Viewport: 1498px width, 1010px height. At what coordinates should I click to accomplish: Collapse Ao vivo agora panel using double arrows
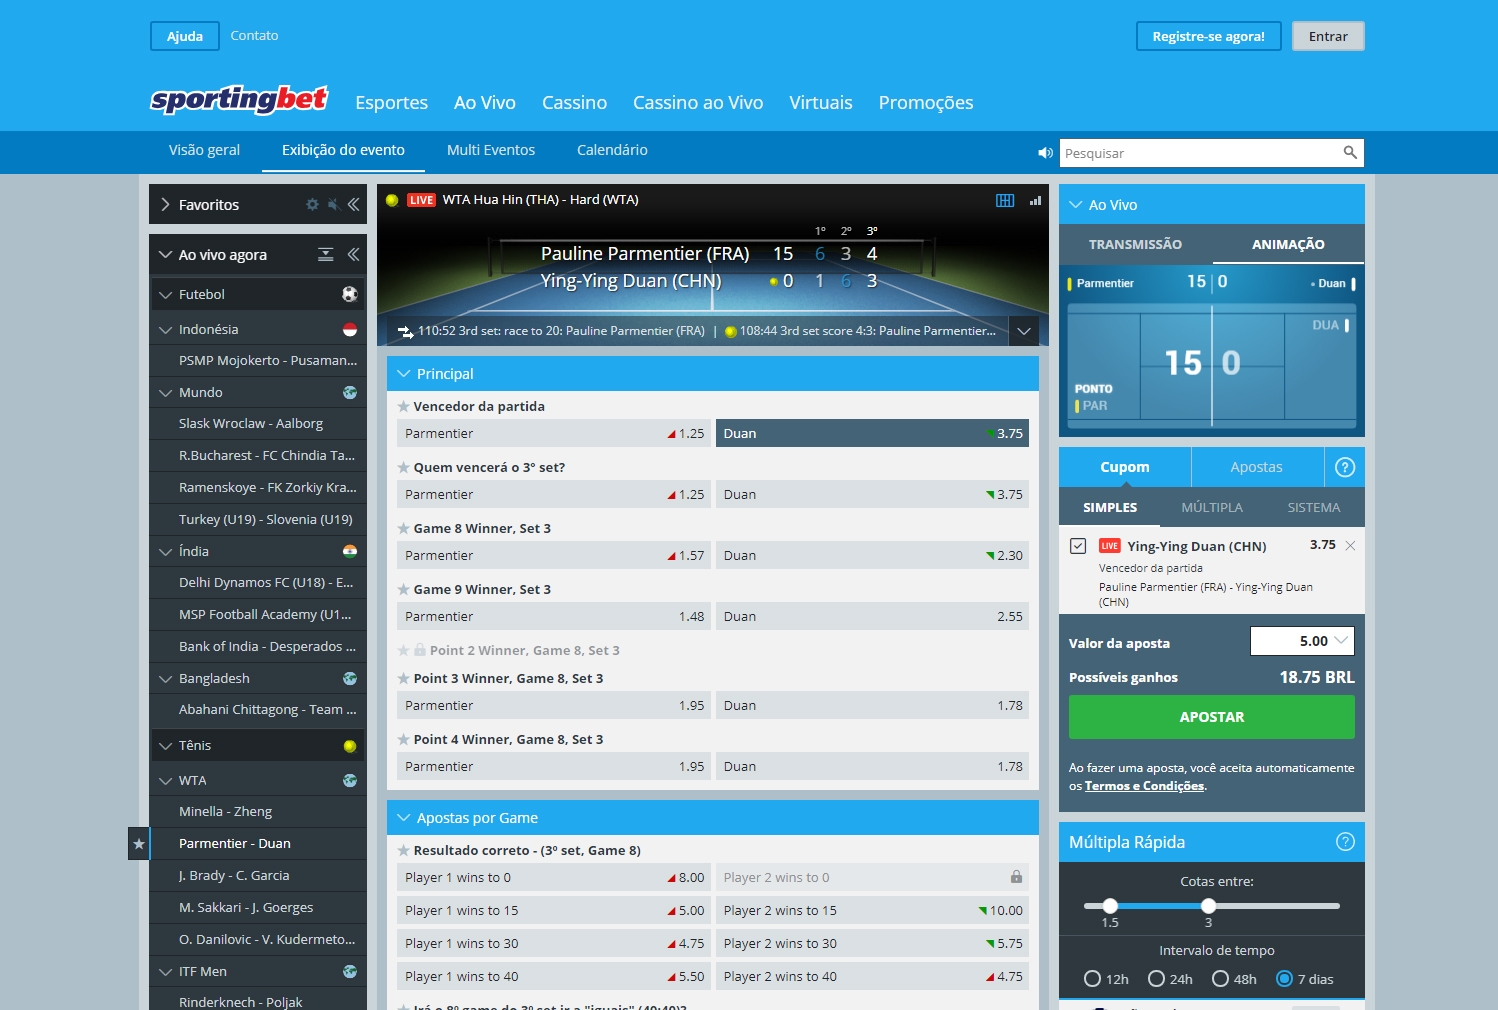coord(353,254)
